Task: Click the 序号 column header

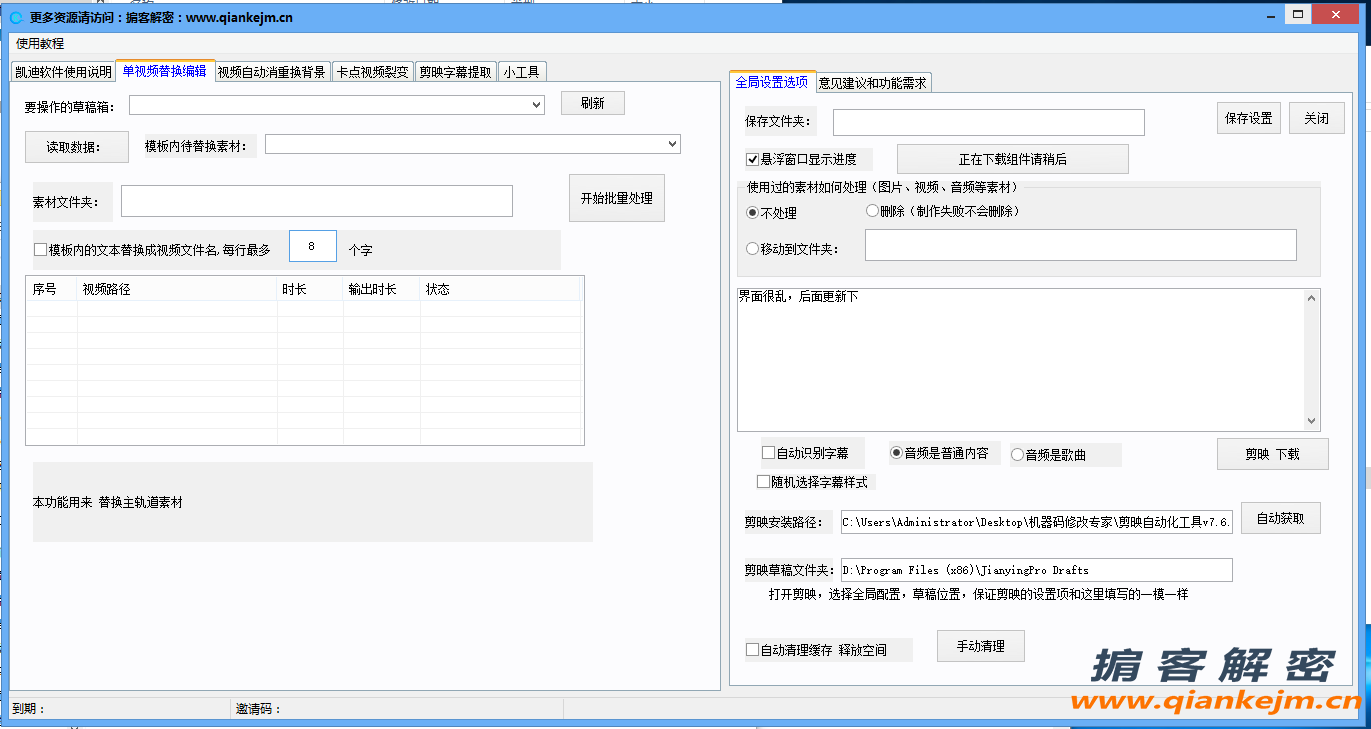Action: pos(52,289)
